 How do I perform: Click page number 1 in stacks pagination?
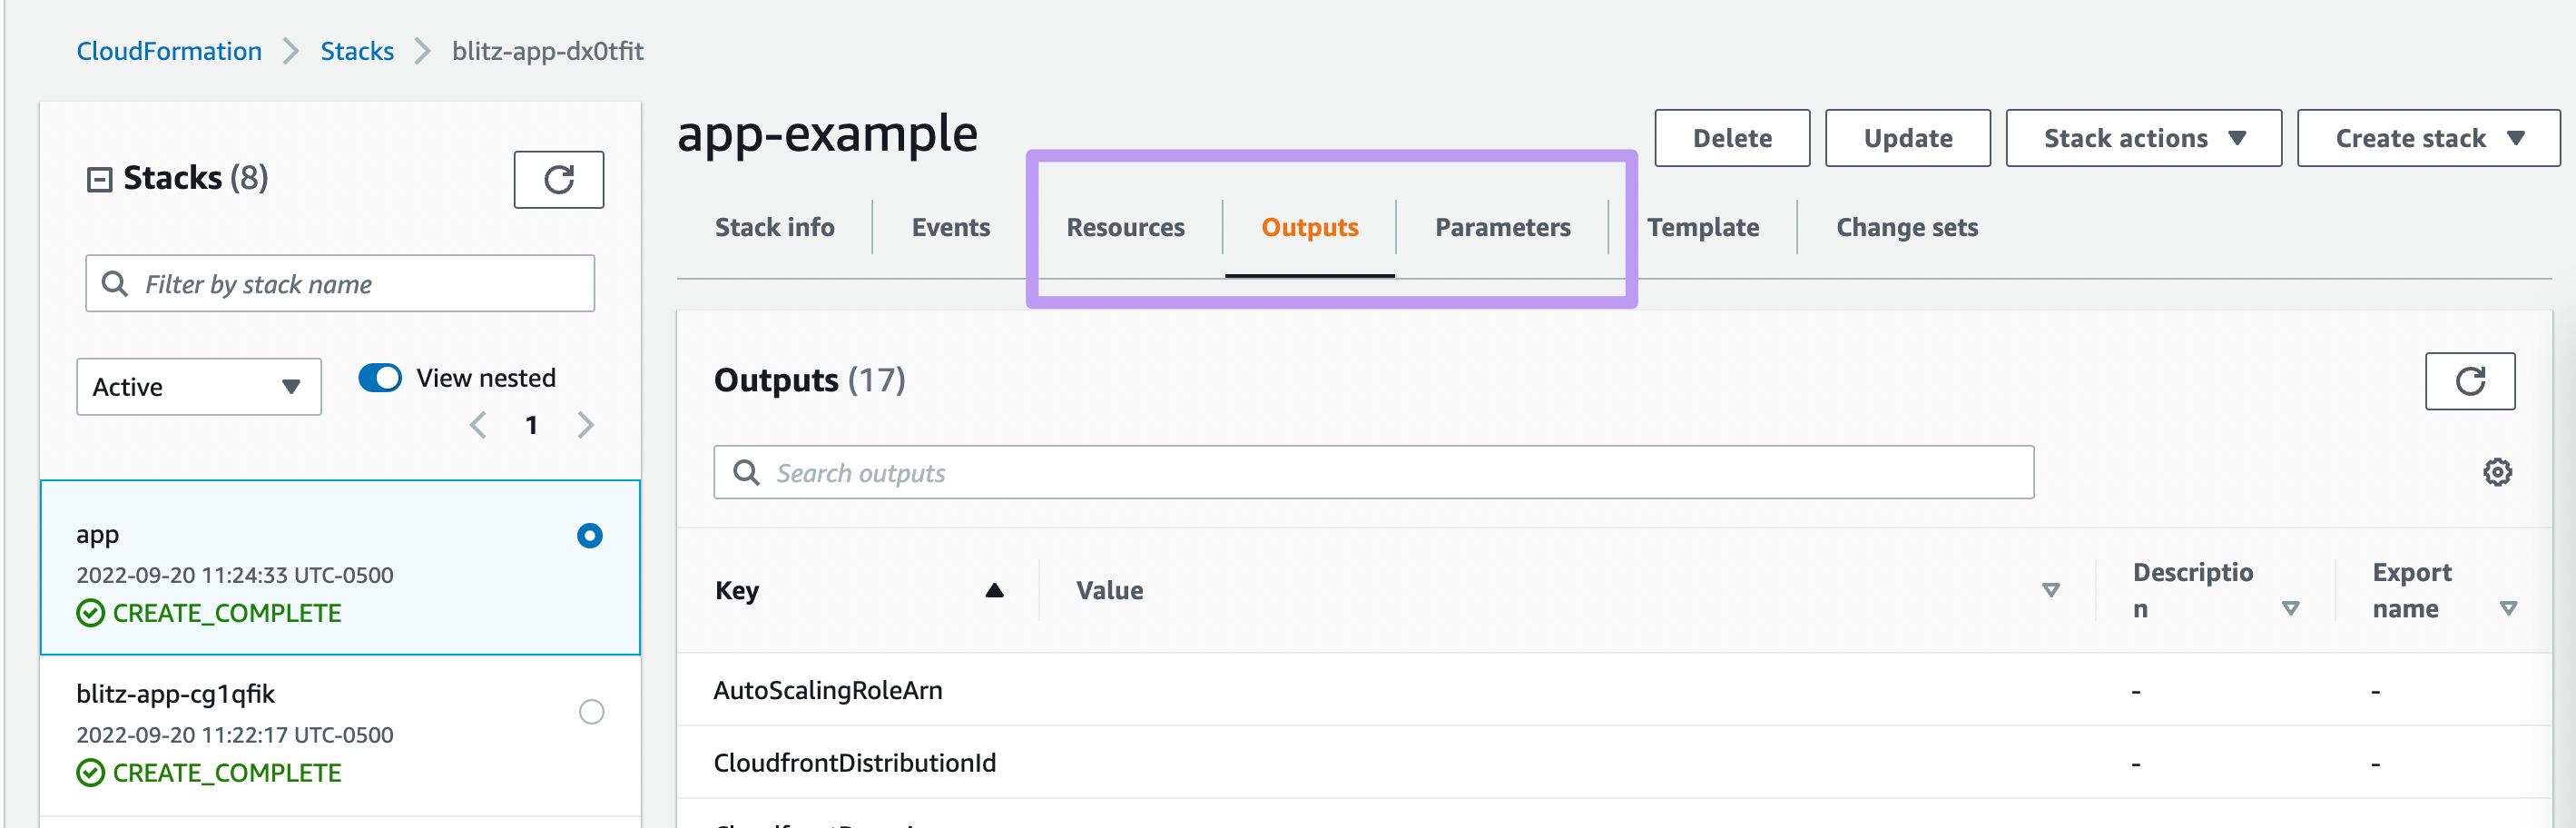click(531, 425)
